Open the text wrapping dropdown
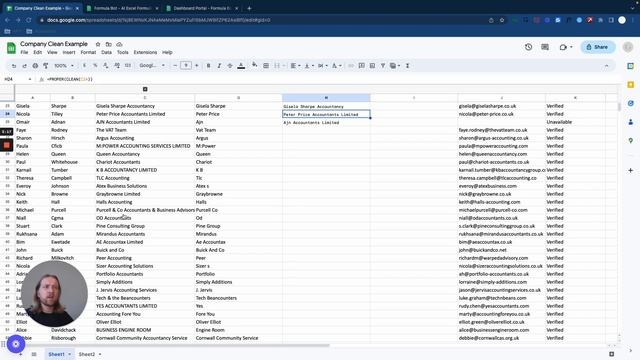Viewport: 640px width, 360px height. pyautogui.click(x=322, y=66)
